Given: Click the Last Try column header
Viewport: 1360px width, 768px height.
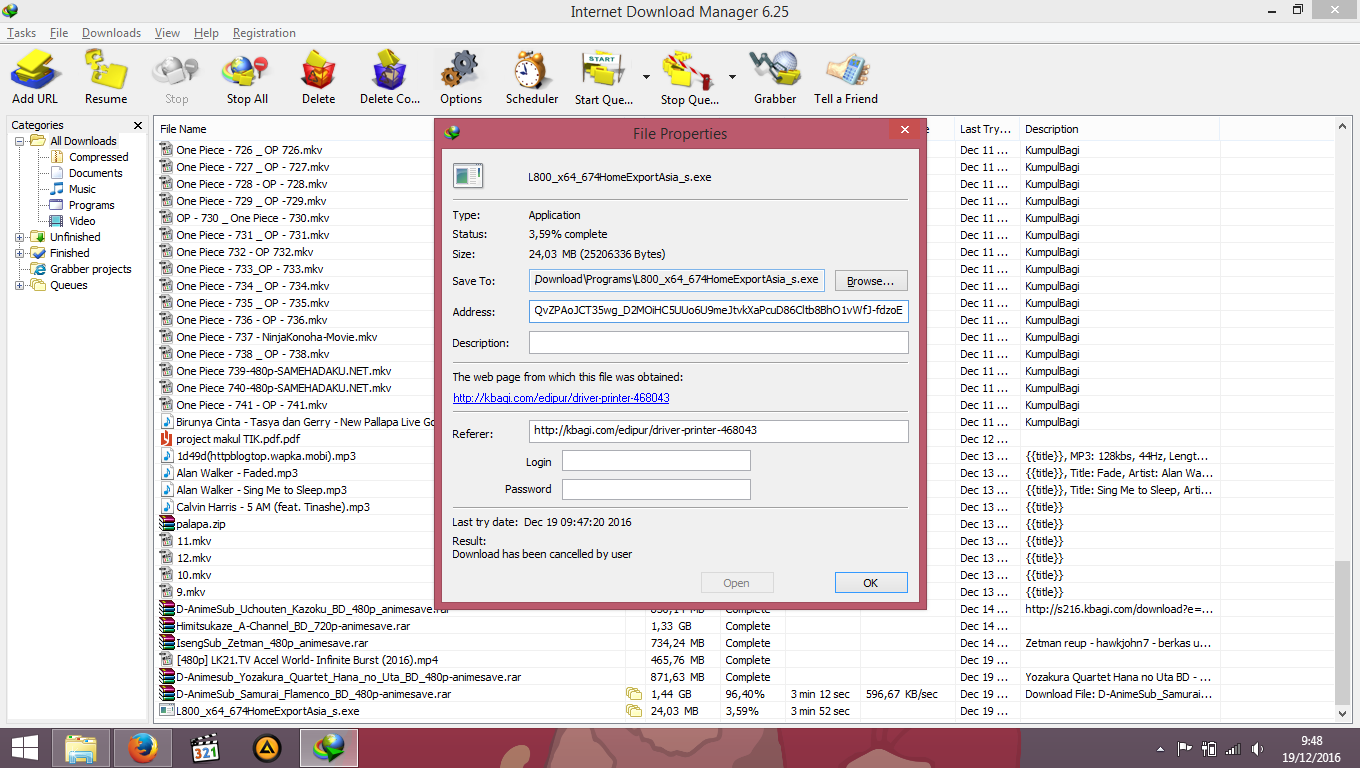Looking at the screenshot, I should tap(985, 129).
